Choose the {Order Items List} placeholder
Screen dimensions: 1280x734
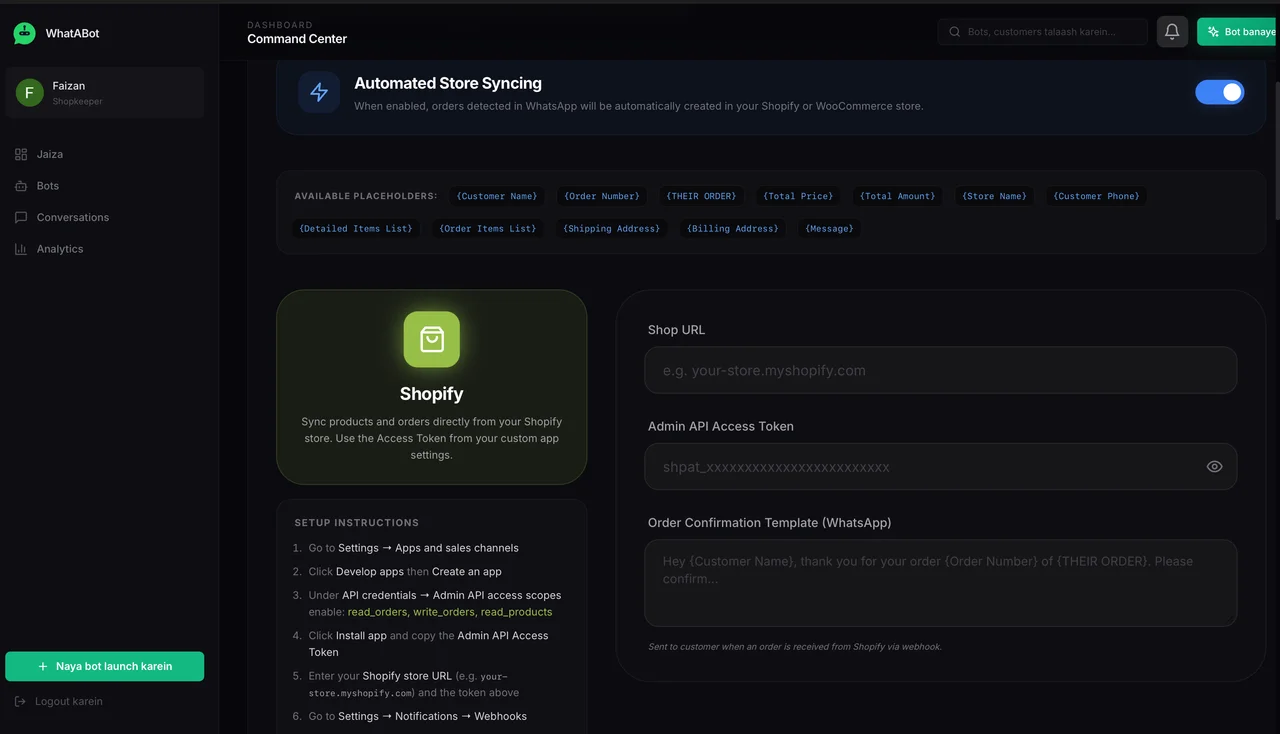point(488,228)
